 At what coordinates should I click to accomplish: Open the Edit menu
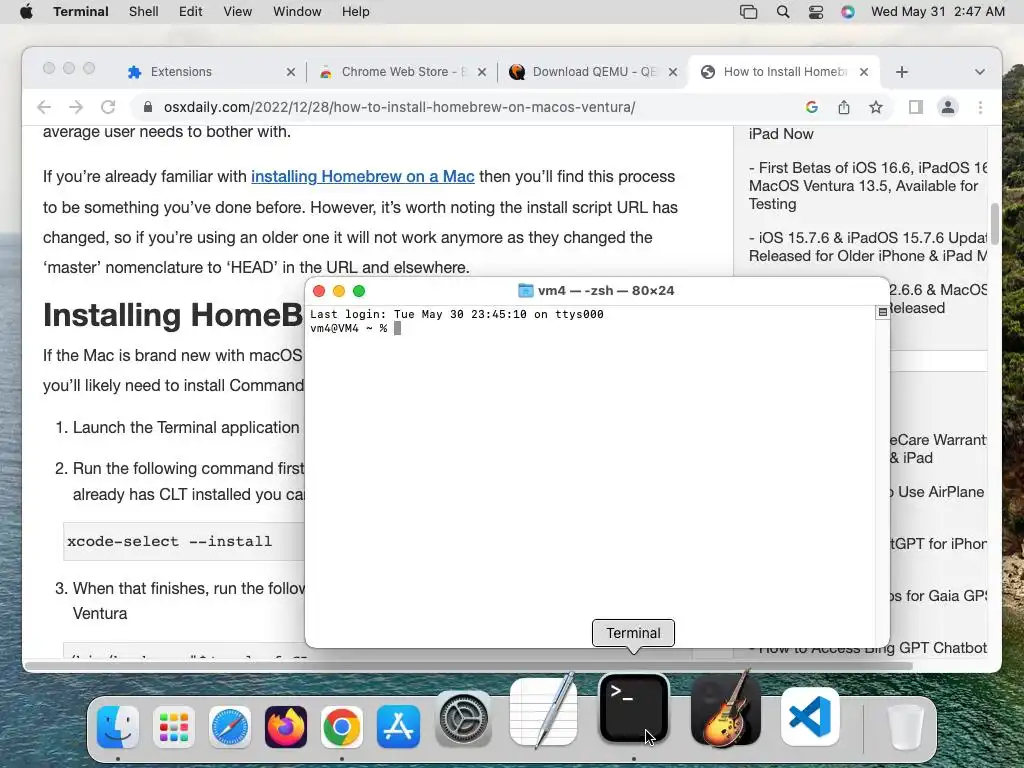point(191,12)
